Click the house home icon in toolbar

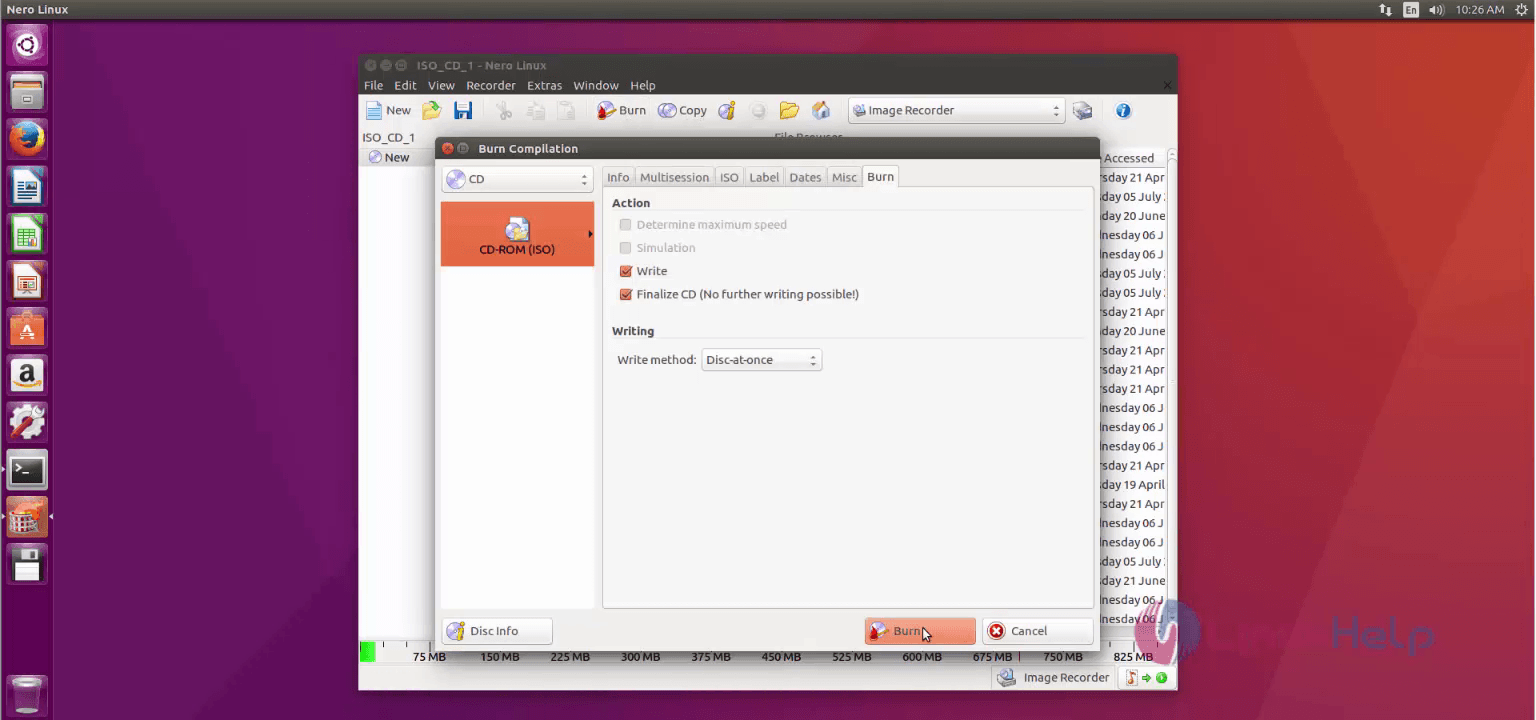pos(821,111)
